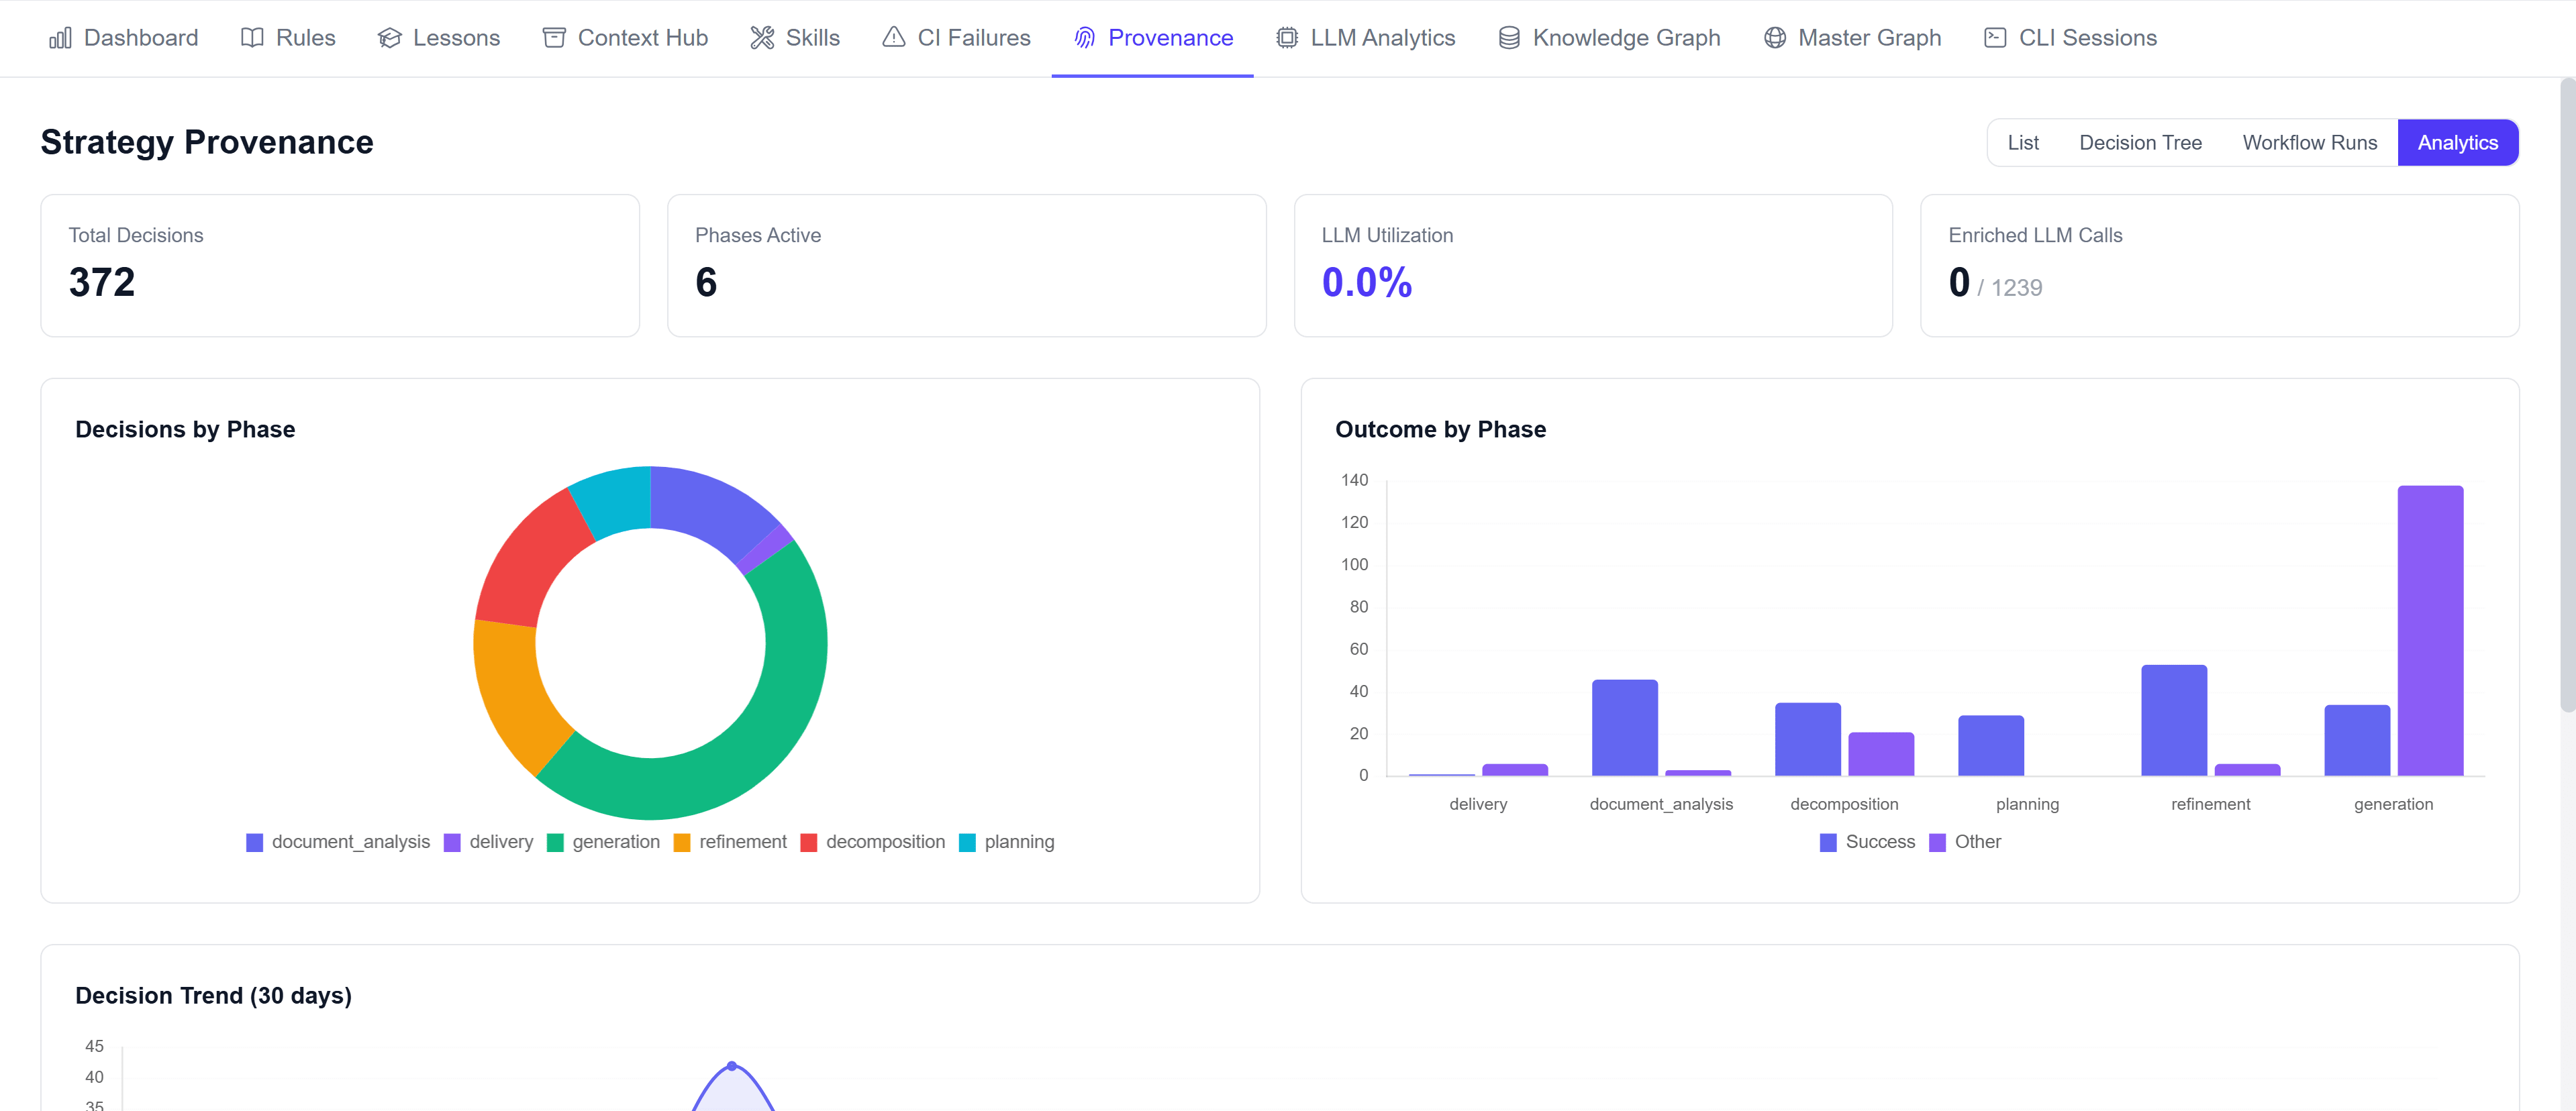Click the Total Decisions value 372
Viewport: 2576px width, 1111px height.
click(102, 283)
